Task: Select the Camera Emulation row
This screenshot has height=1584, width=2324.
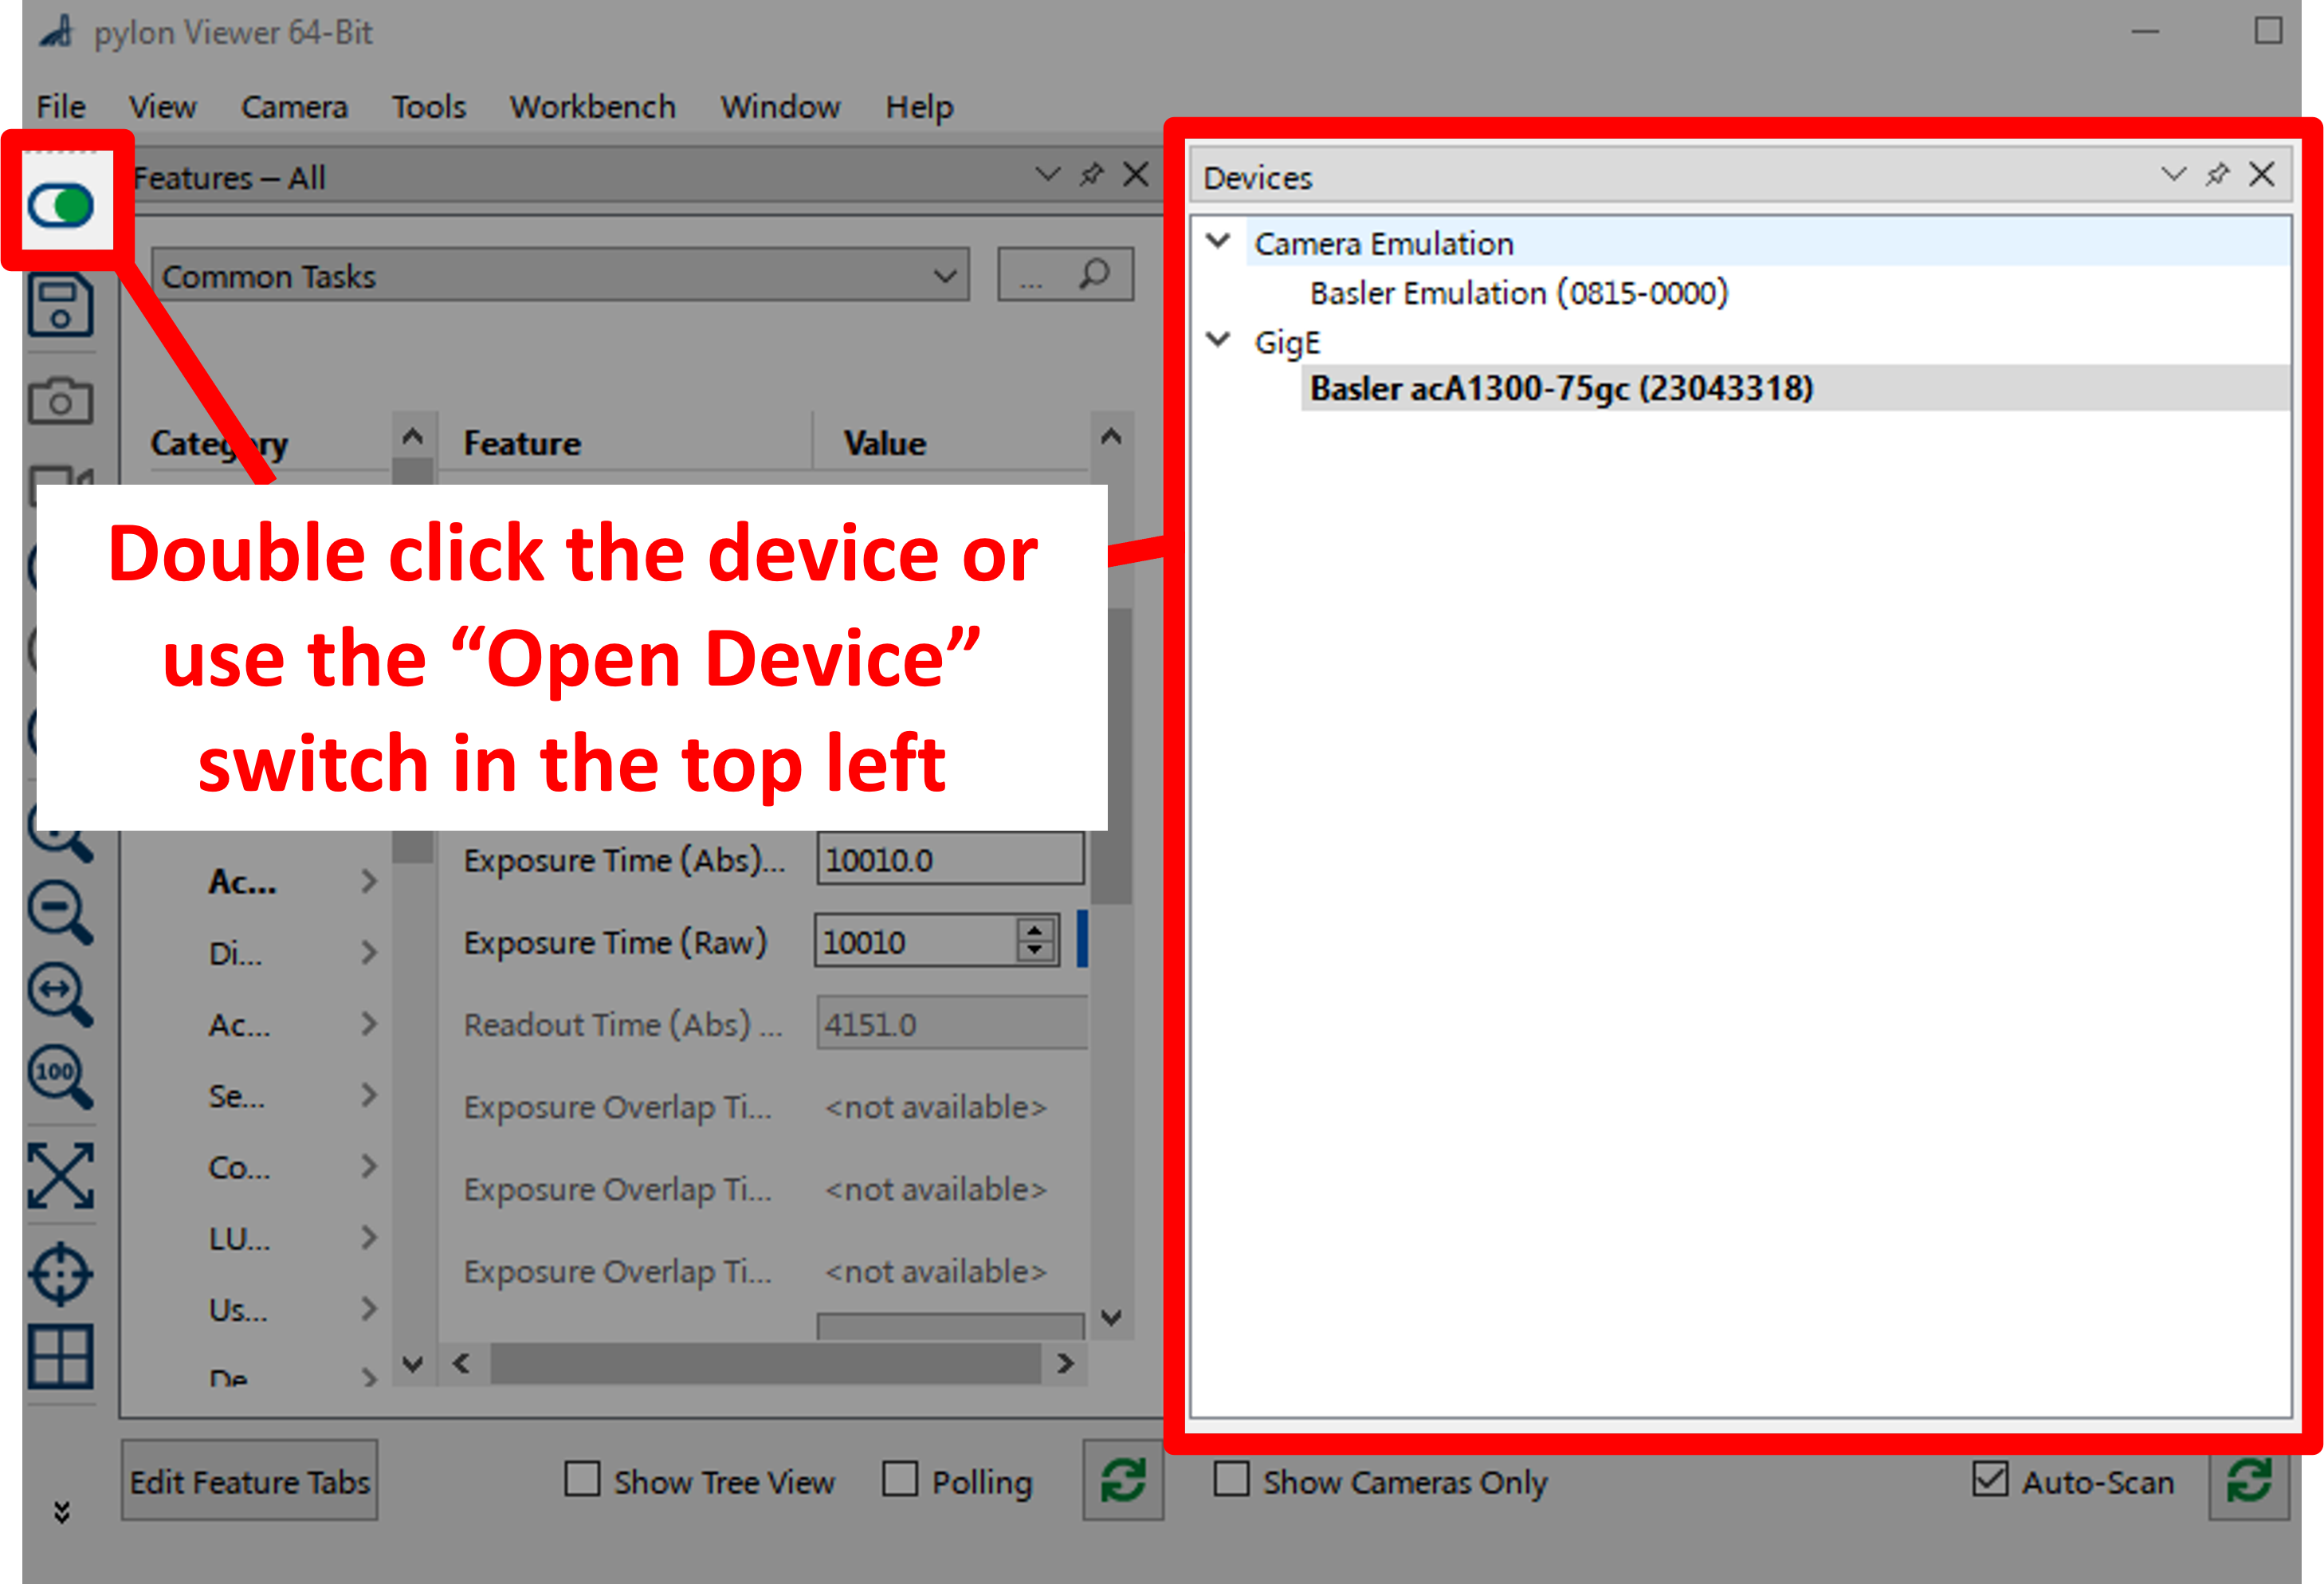Action: (x=1768, y=243)
